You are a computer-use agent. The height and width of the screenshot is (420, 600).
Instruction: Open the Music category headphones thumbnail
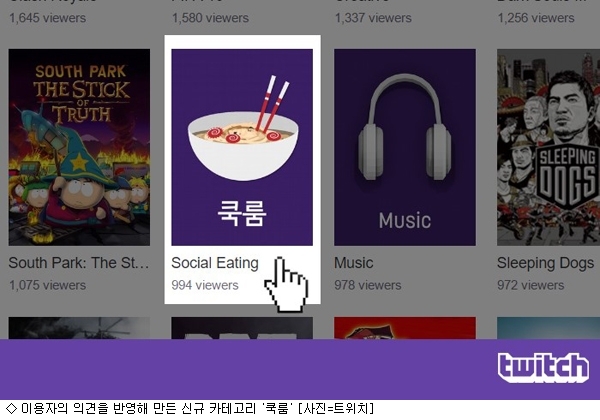pos(405,147)
